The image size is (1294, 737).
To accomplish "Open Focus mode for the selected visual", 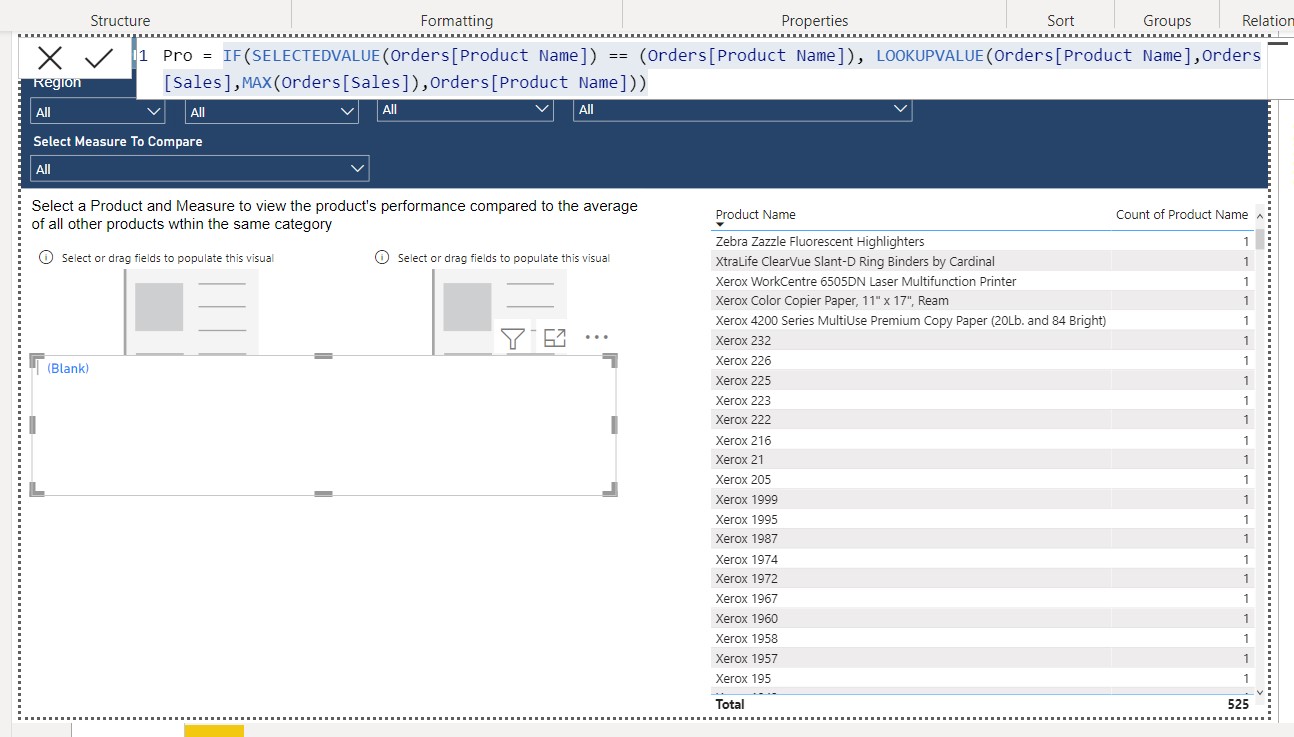I will coord(555,338).
